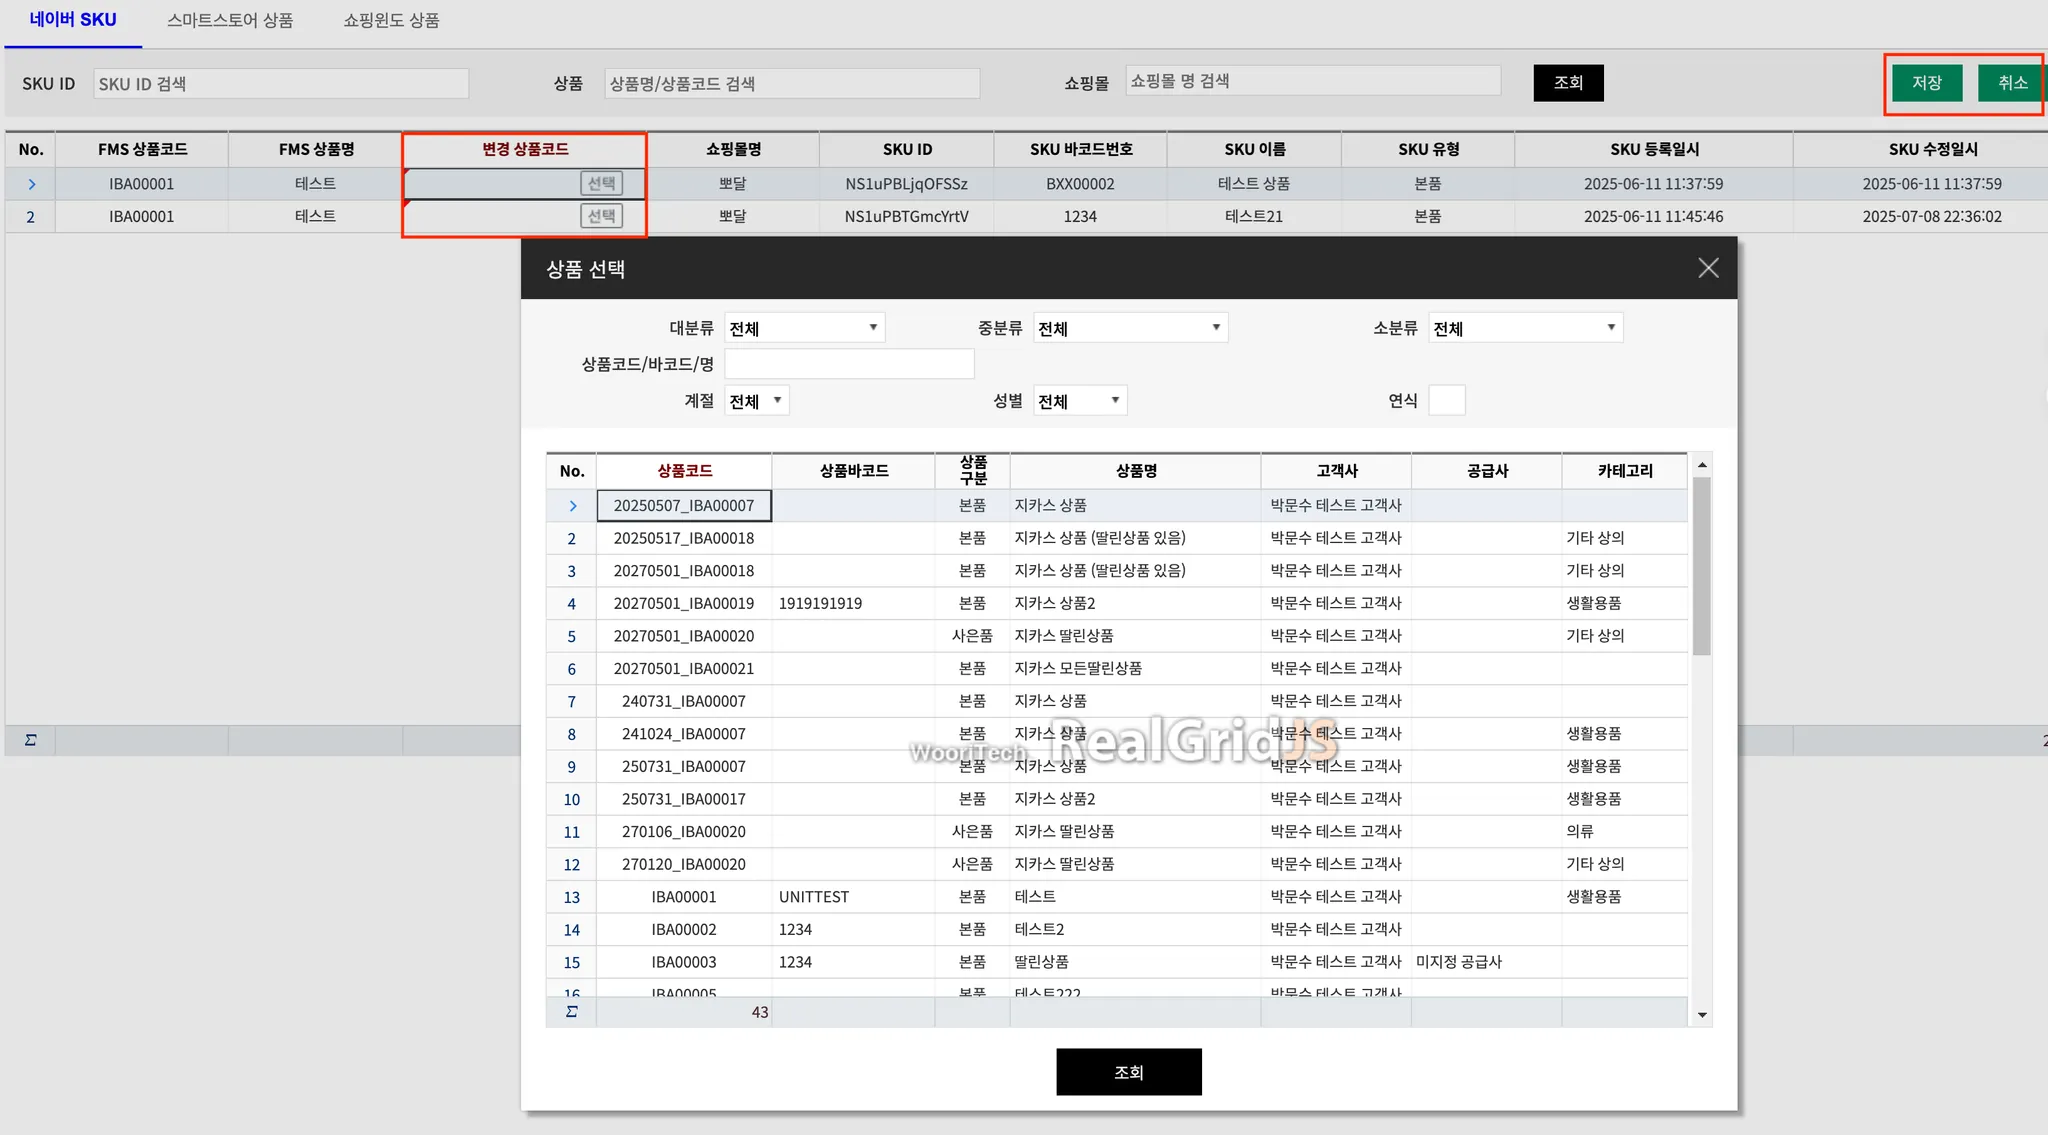The height and width of the screenshot is (1135, 2048).
Task: Click the sigma summary icon in main grid footer
Action: pos(30,740)
